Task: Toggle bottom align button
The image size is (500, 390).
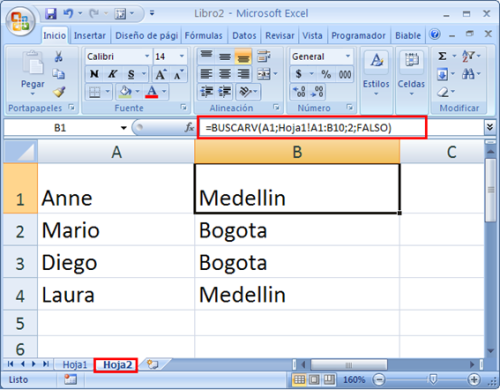Action: [243, 57]
